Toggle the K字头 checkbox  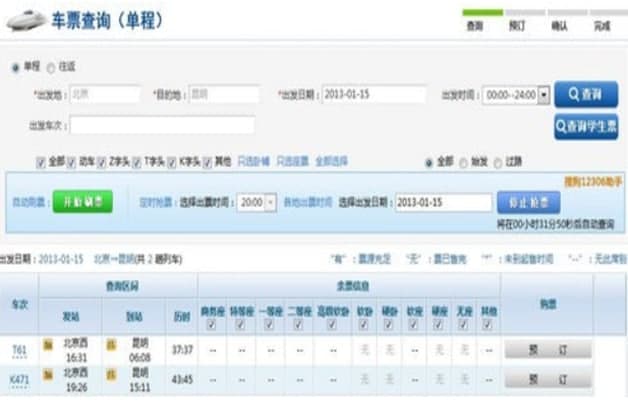pos(171,162)
